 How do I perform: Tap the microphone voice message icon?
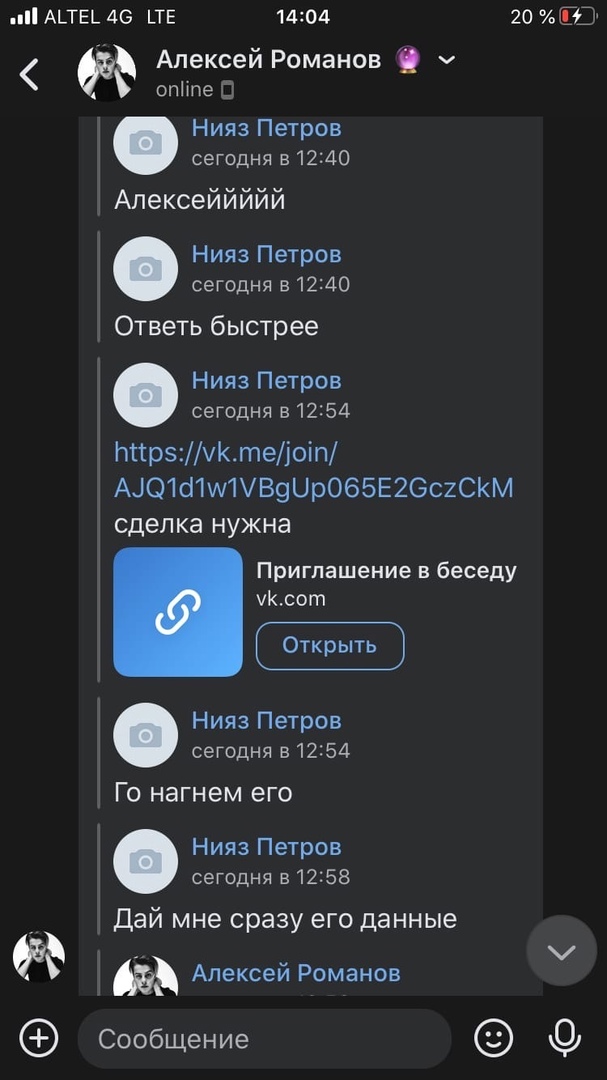point(566,1038)
